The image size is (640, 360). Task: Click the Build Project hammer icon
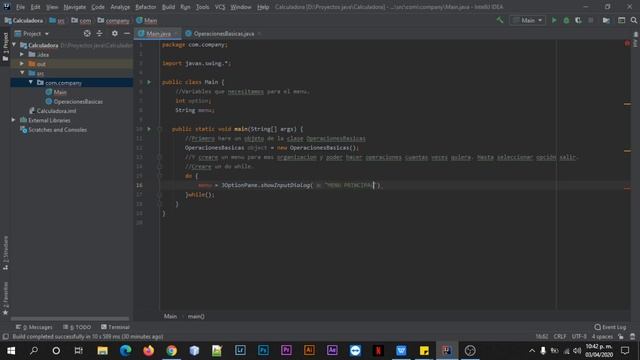500,20
